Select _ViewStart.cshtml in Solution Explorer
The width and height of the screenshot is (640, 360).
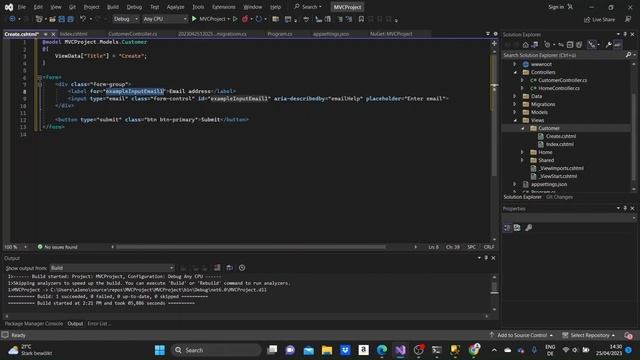[557, 176]
